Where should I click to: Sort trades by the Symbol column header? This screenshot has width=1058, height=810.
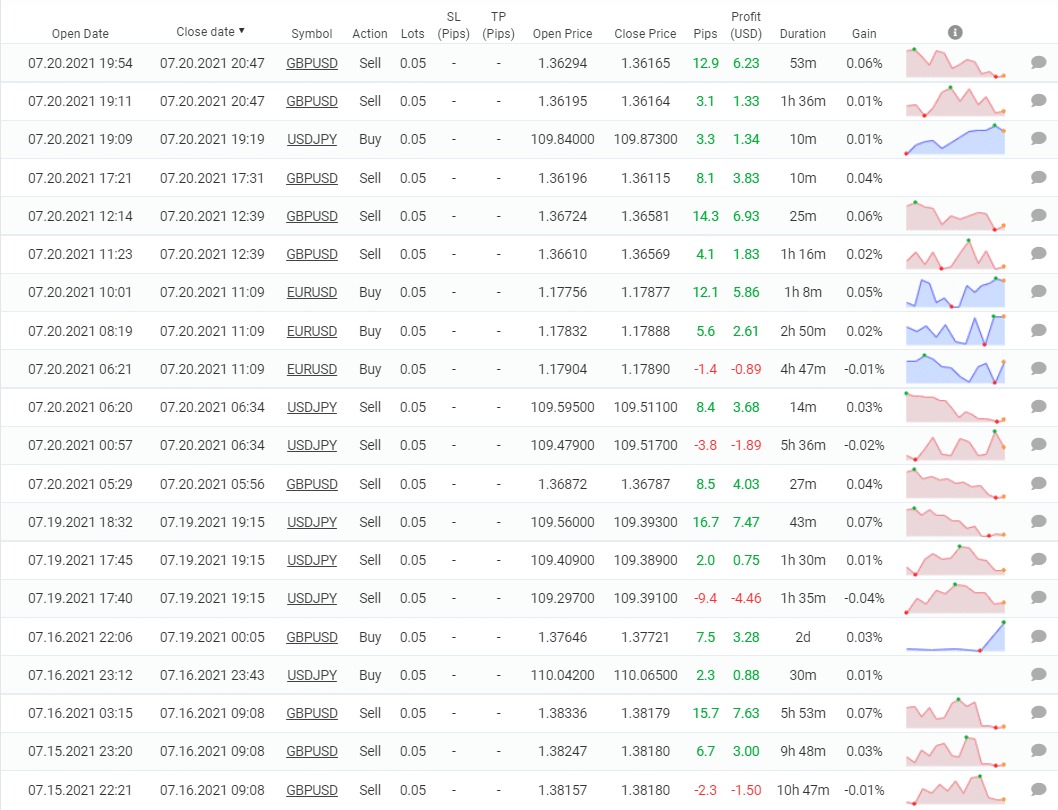(x=312, y=33)
